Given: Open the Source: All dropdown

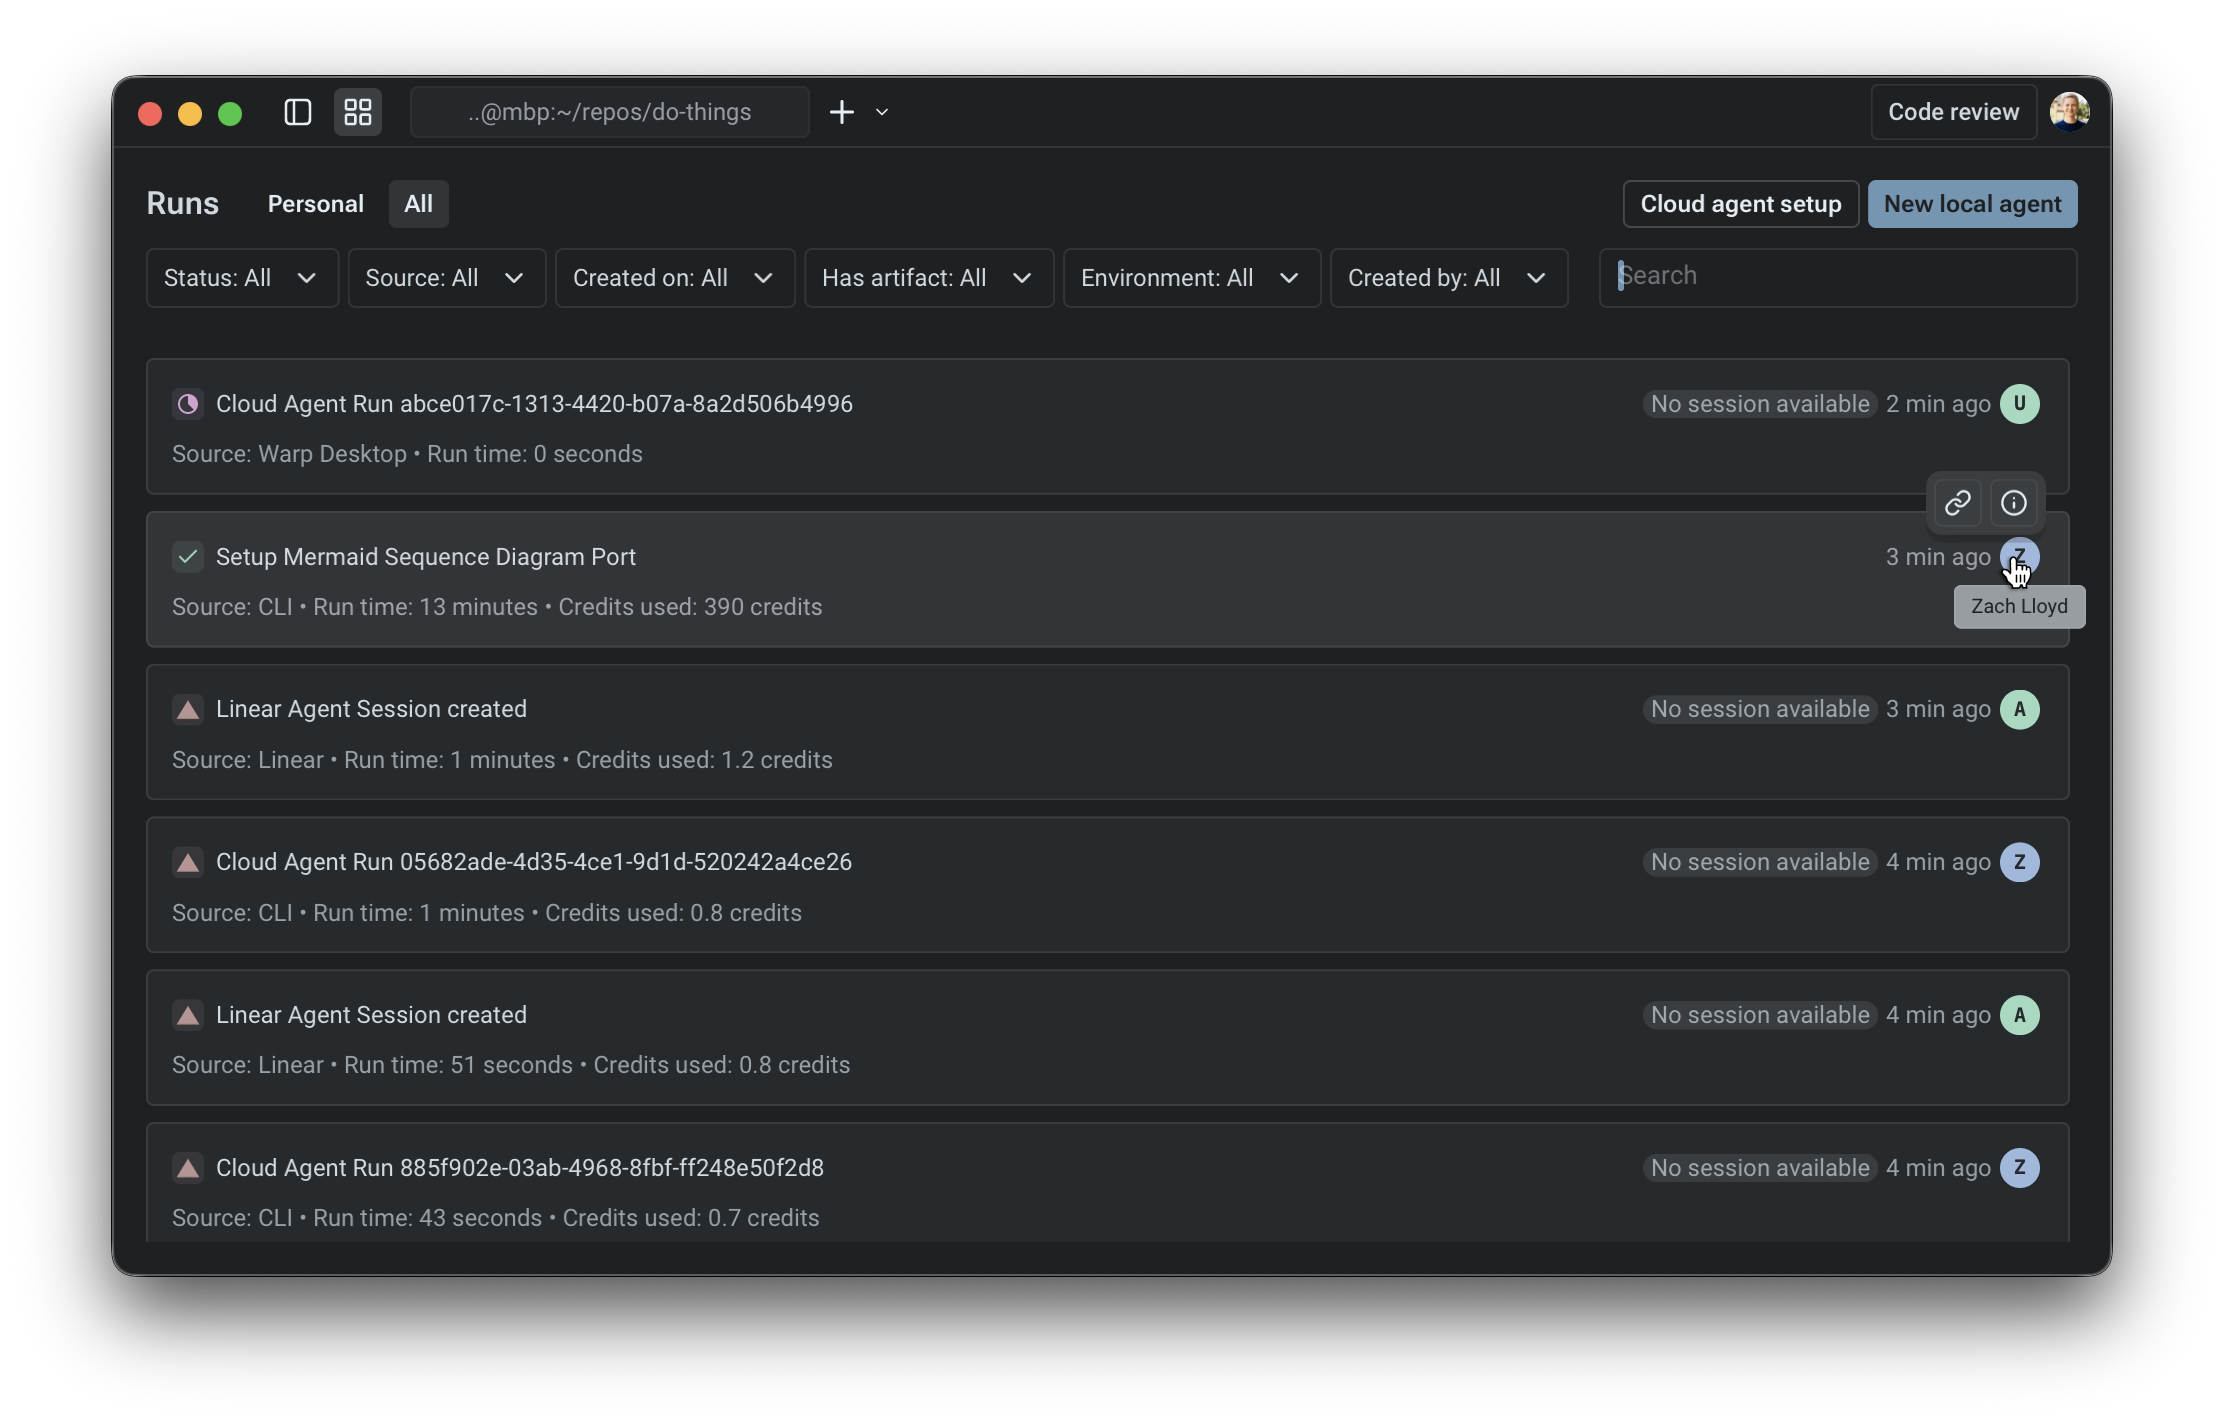Looking at the screenshot, I should tap(446, 278).
